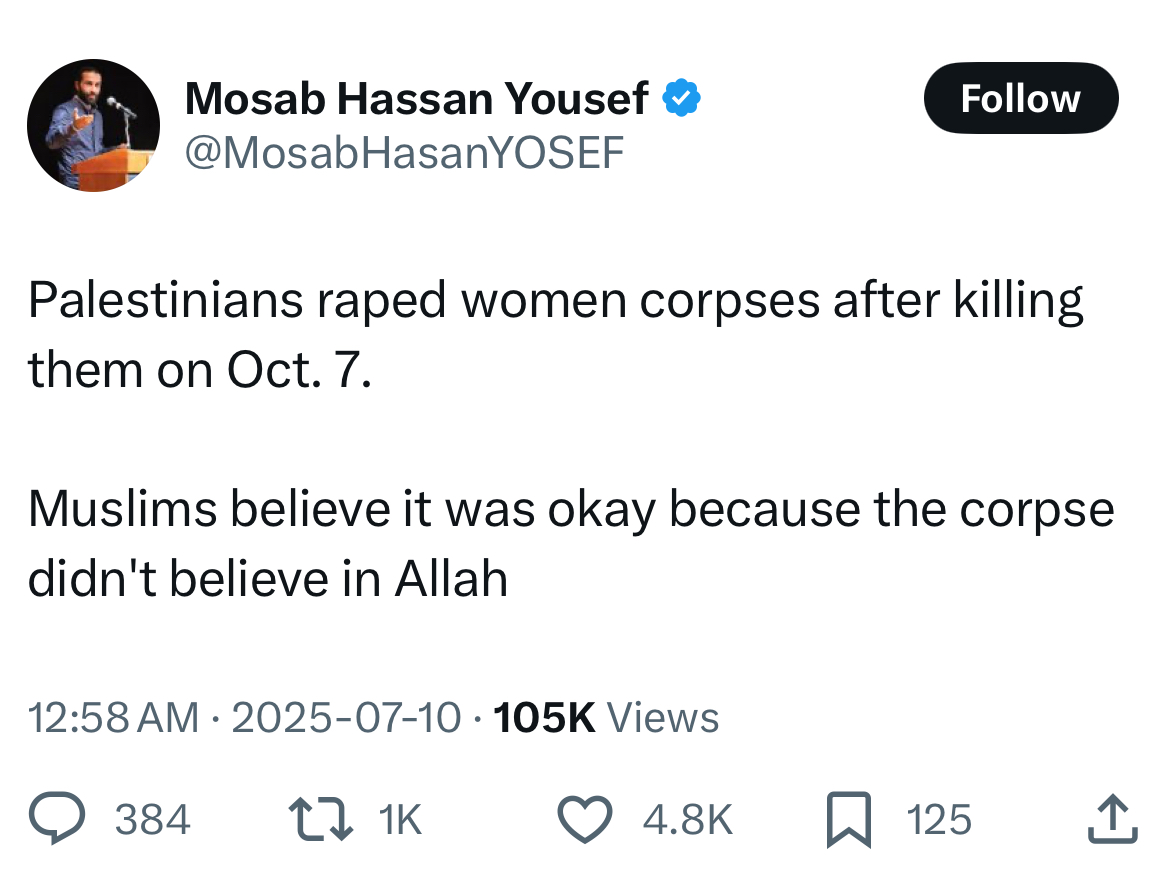Viewport: 1170px width, 883px height.
Task: Like the post with the heart icon
Action: pyautogui.click(x=586, y=819)
